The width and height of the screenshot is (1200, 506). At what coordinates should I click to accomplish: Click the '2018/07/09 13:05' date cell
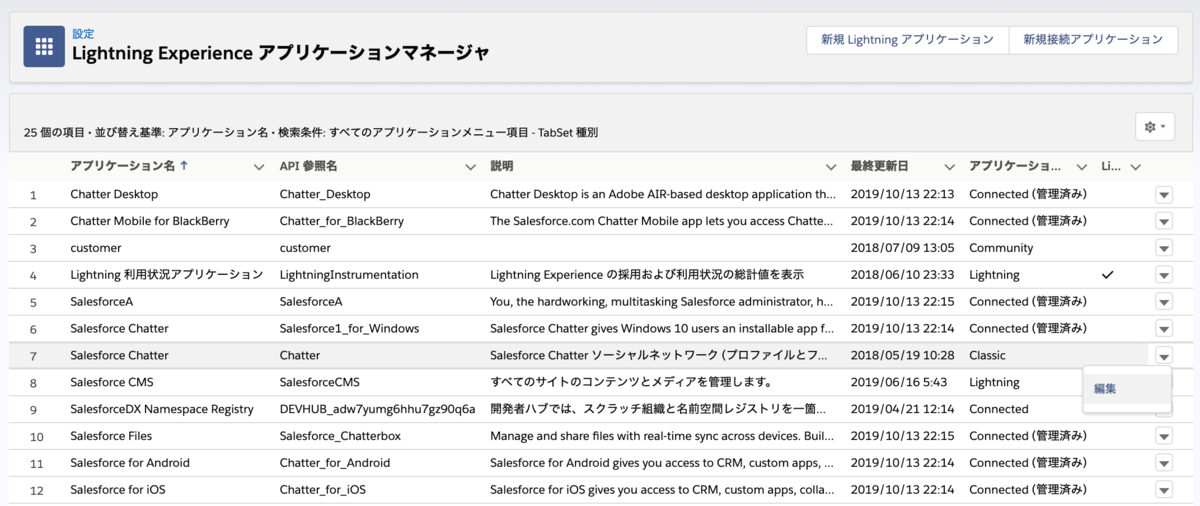(903, 248)
